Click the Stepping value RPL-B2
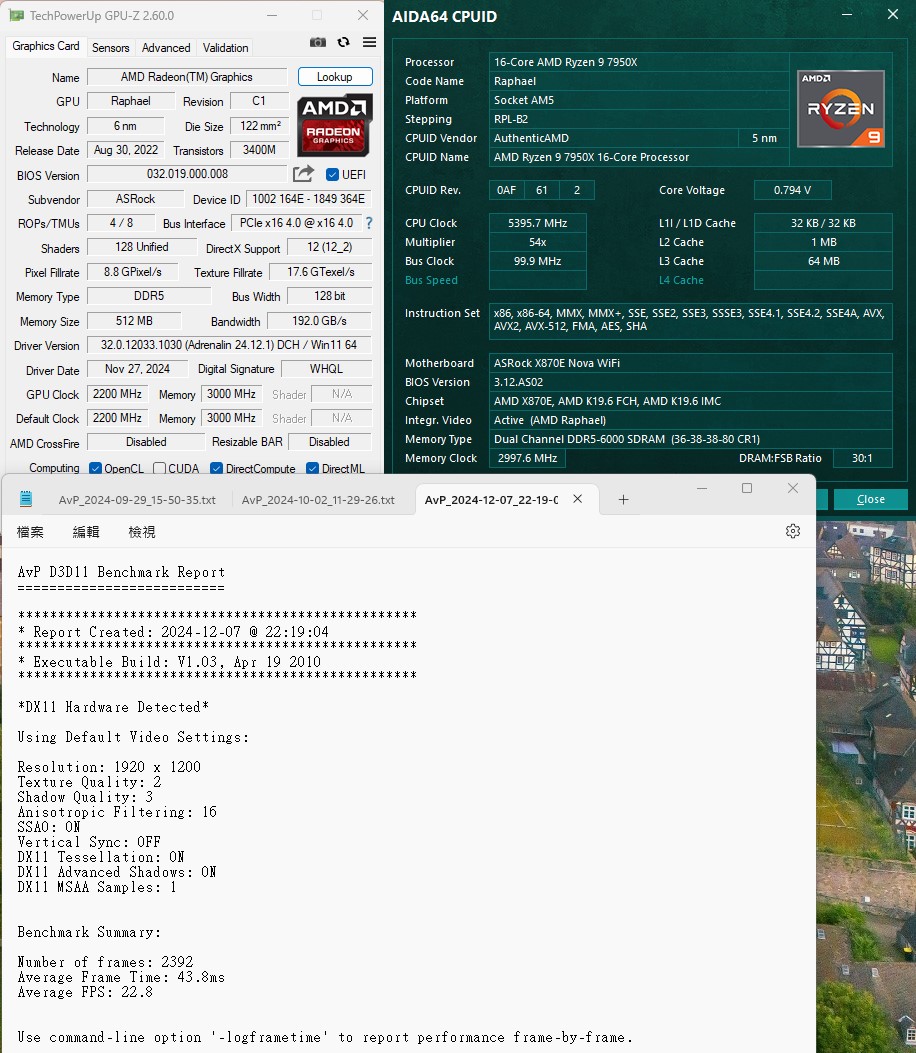Screen dimensions: 916x1053 coord(639,119)
